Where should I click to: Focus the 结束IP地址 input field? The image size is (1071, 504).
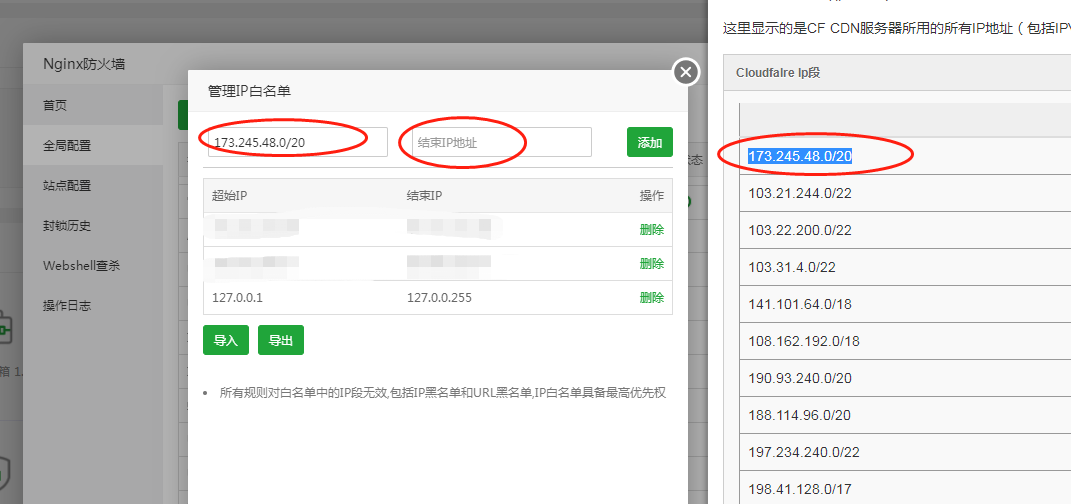tap(501, 142)
